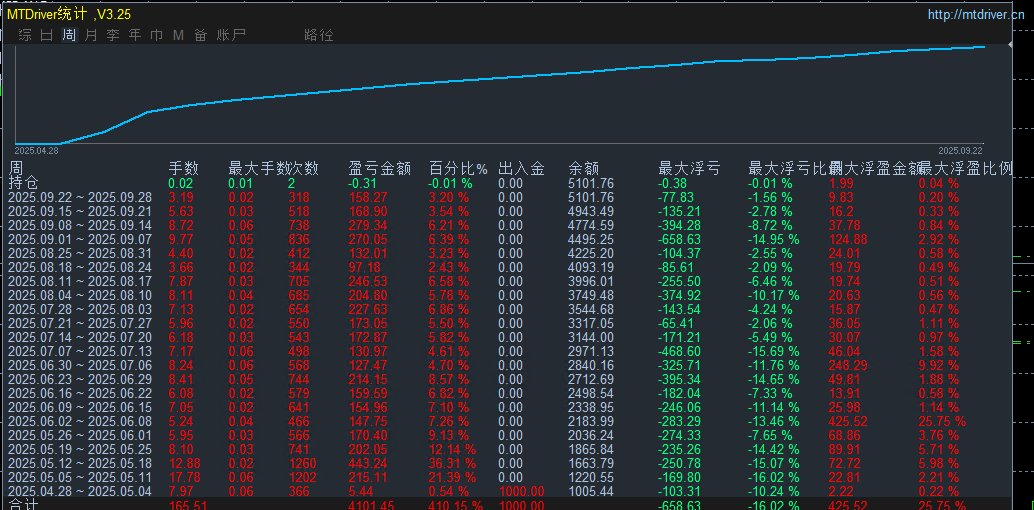Screen dimensions: 1034x510
Task: Select the M tab
Action: pyautogui.click(x=179, y=35)
